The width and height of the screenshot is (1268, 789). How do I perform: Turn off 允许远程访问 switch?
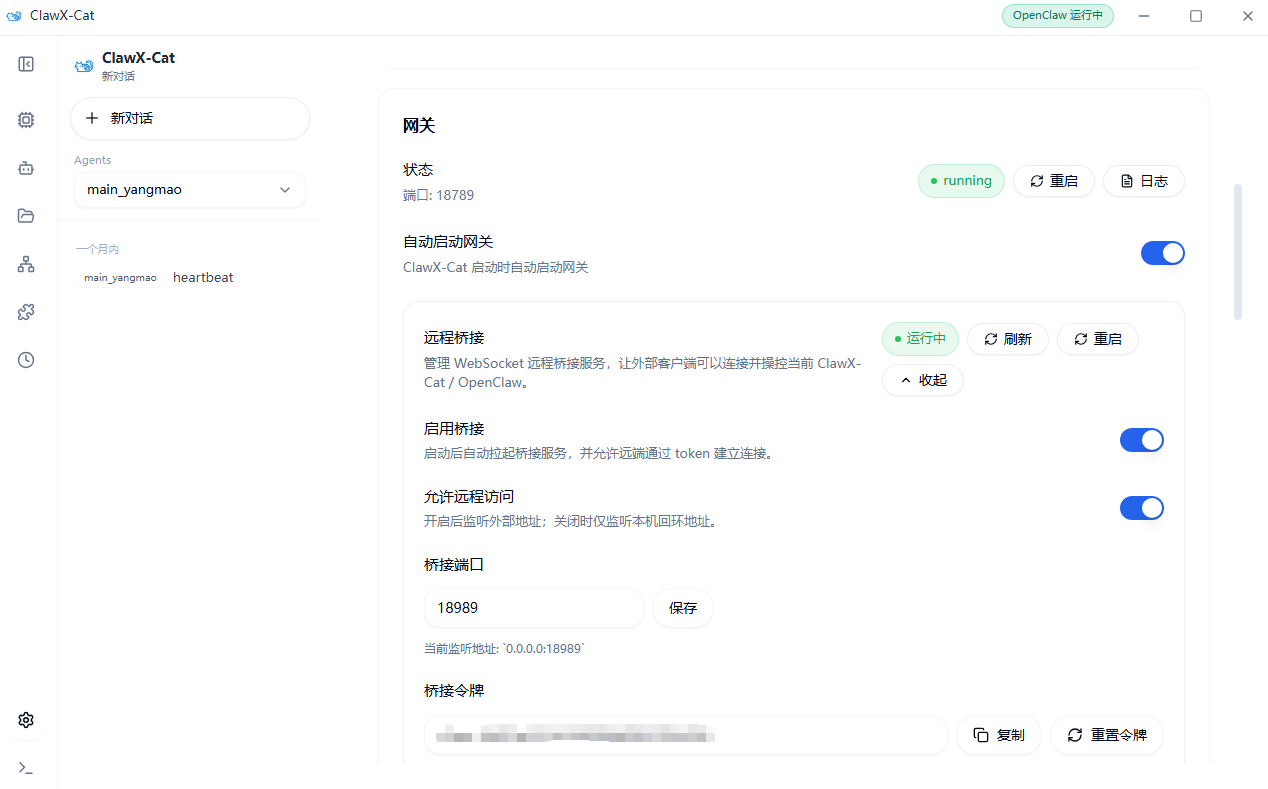point(1141,507)
